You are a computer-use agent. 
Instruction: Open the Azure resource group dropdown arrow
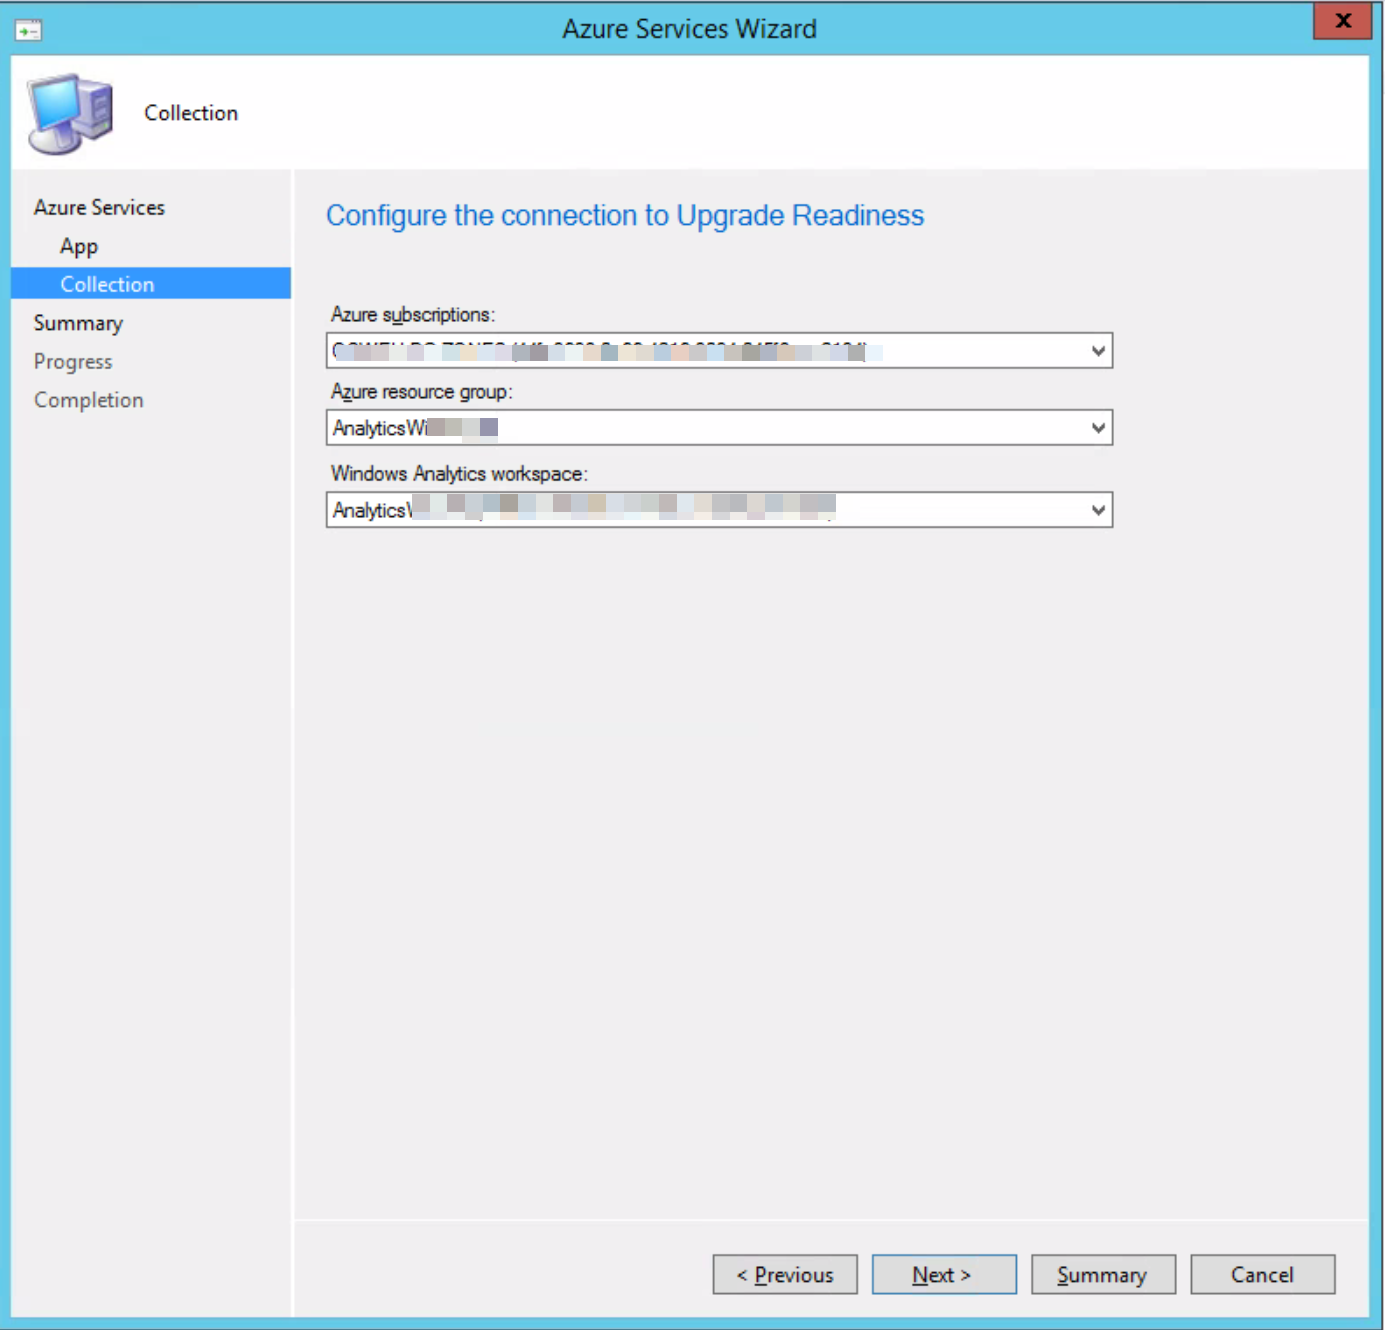1098,428
